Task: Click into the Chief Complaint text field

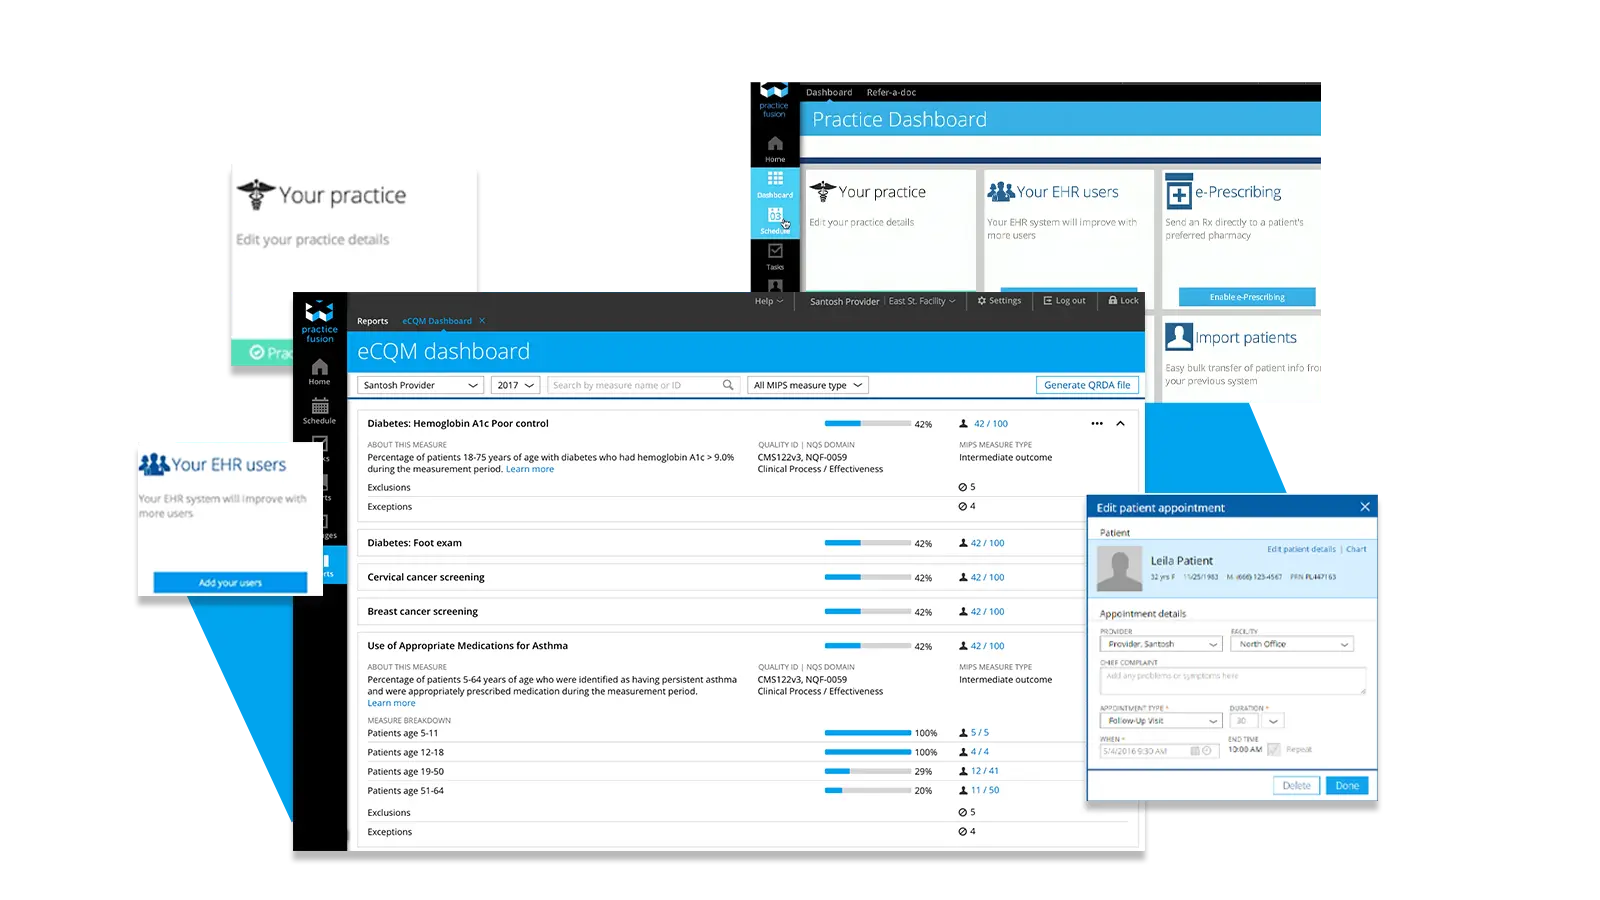Action: pos(1232,680)
